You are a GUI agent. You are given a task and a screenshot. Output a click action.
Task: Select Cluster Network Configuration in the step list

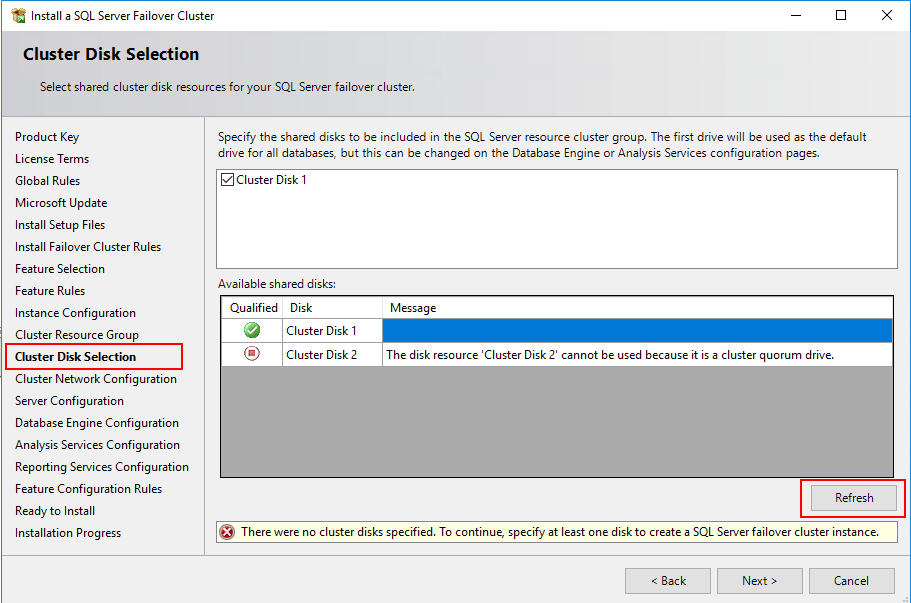point(96,379)
